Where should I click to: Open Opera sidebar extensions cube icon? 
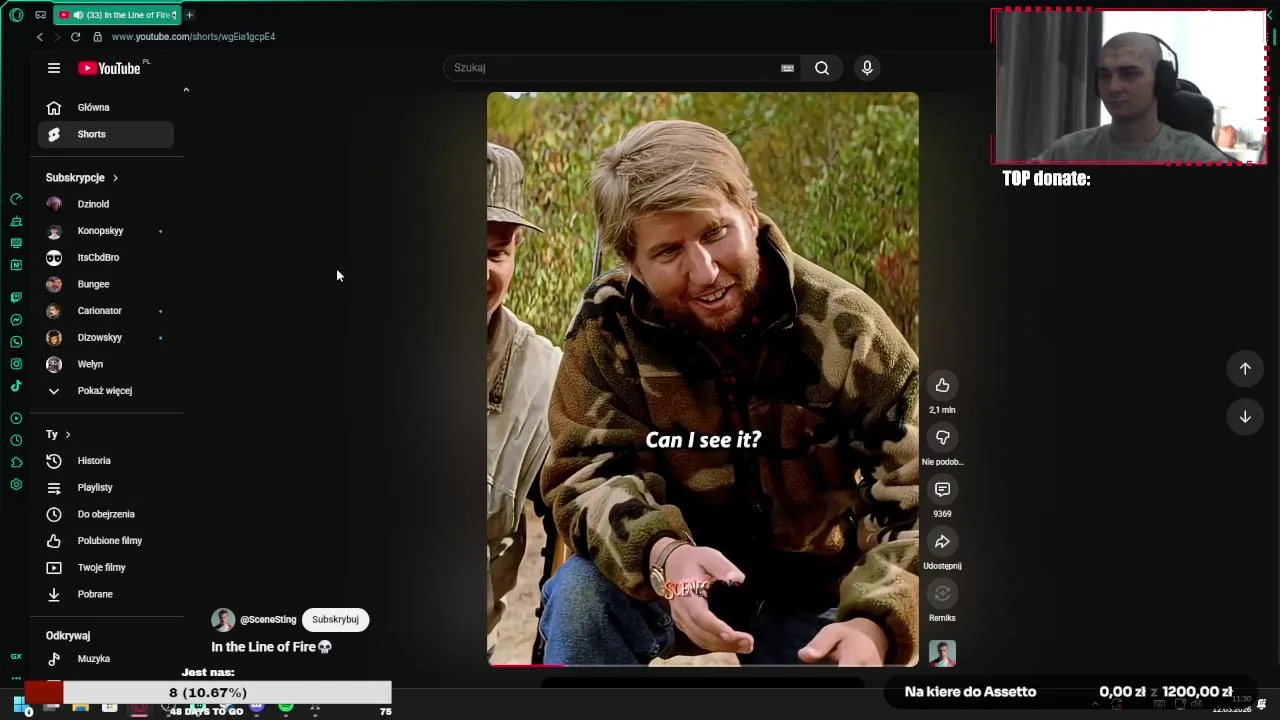(x=16, y=462)
